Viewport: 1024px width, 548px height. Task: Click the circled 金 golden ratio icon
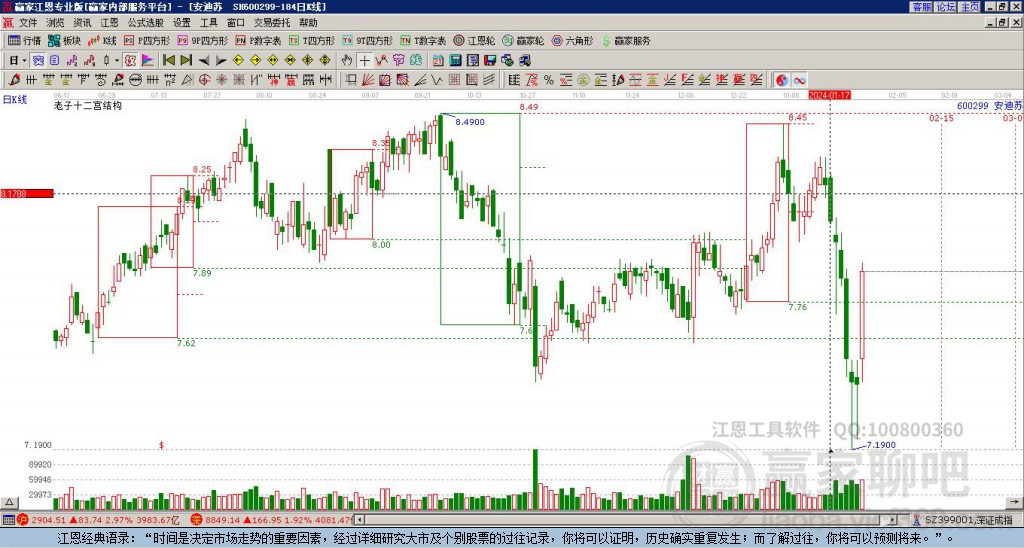pos(583,80)
